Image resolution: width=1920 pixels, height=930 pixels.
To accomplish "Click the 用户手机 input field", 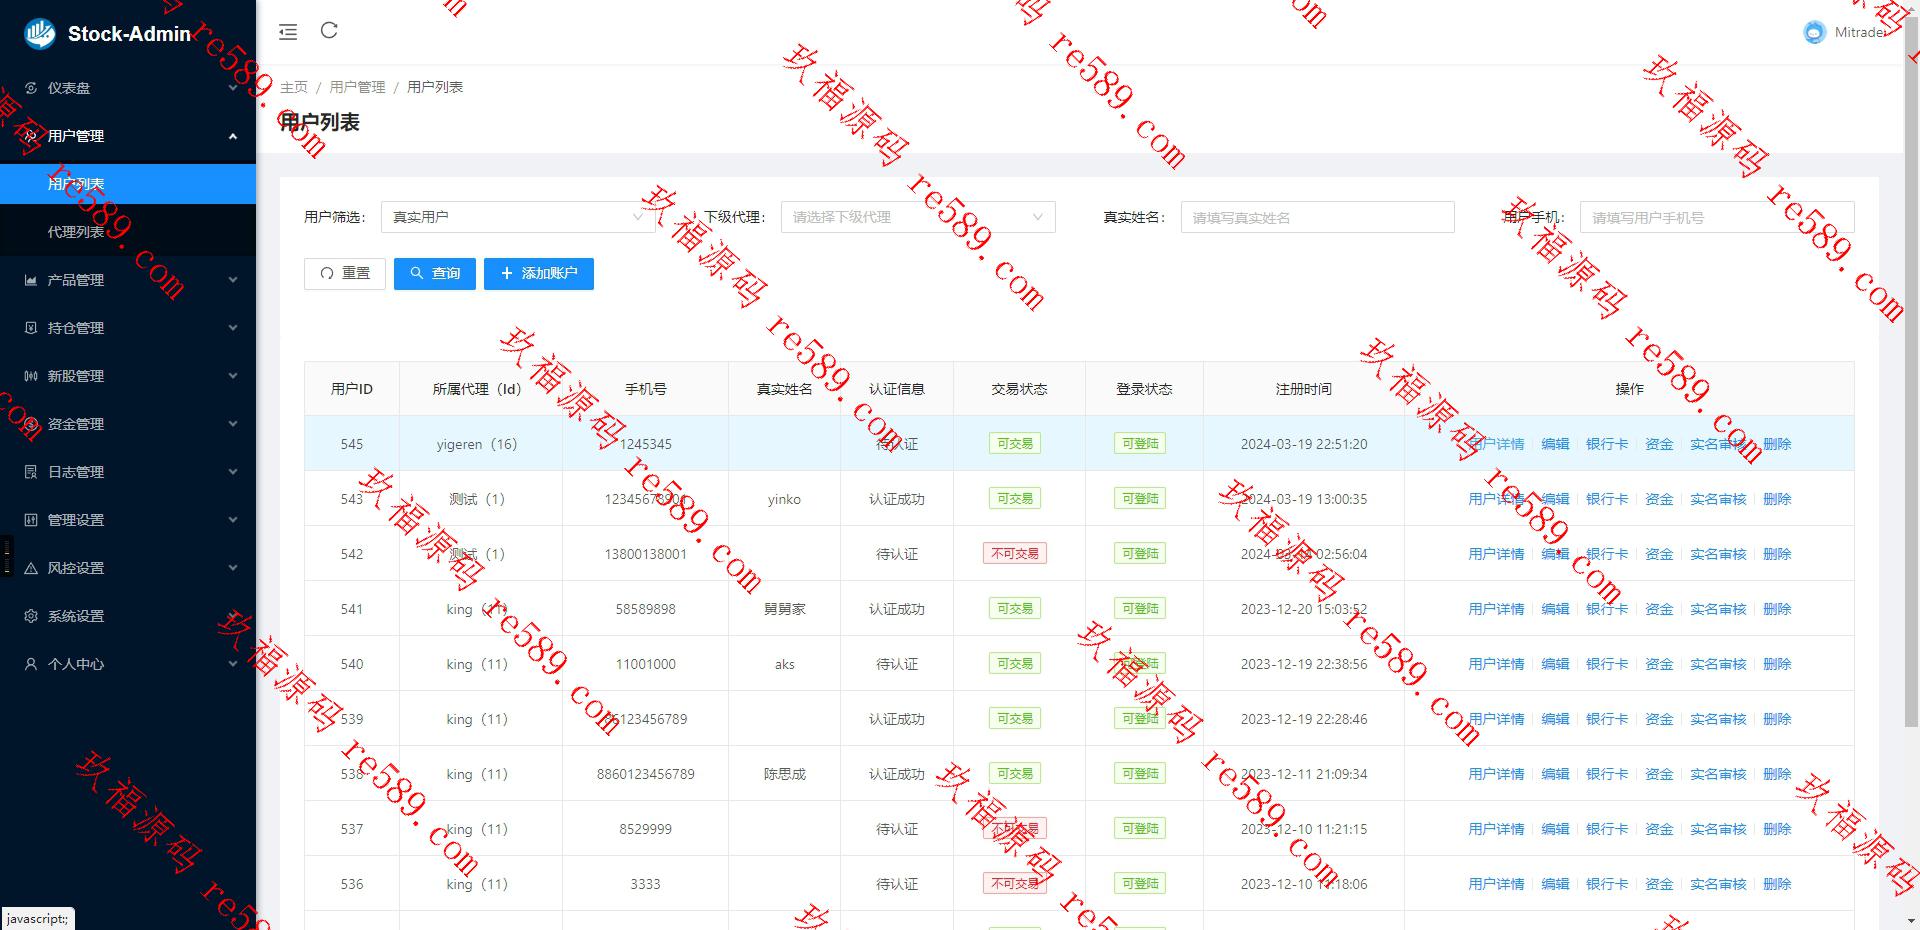I will coord(1717,217).
